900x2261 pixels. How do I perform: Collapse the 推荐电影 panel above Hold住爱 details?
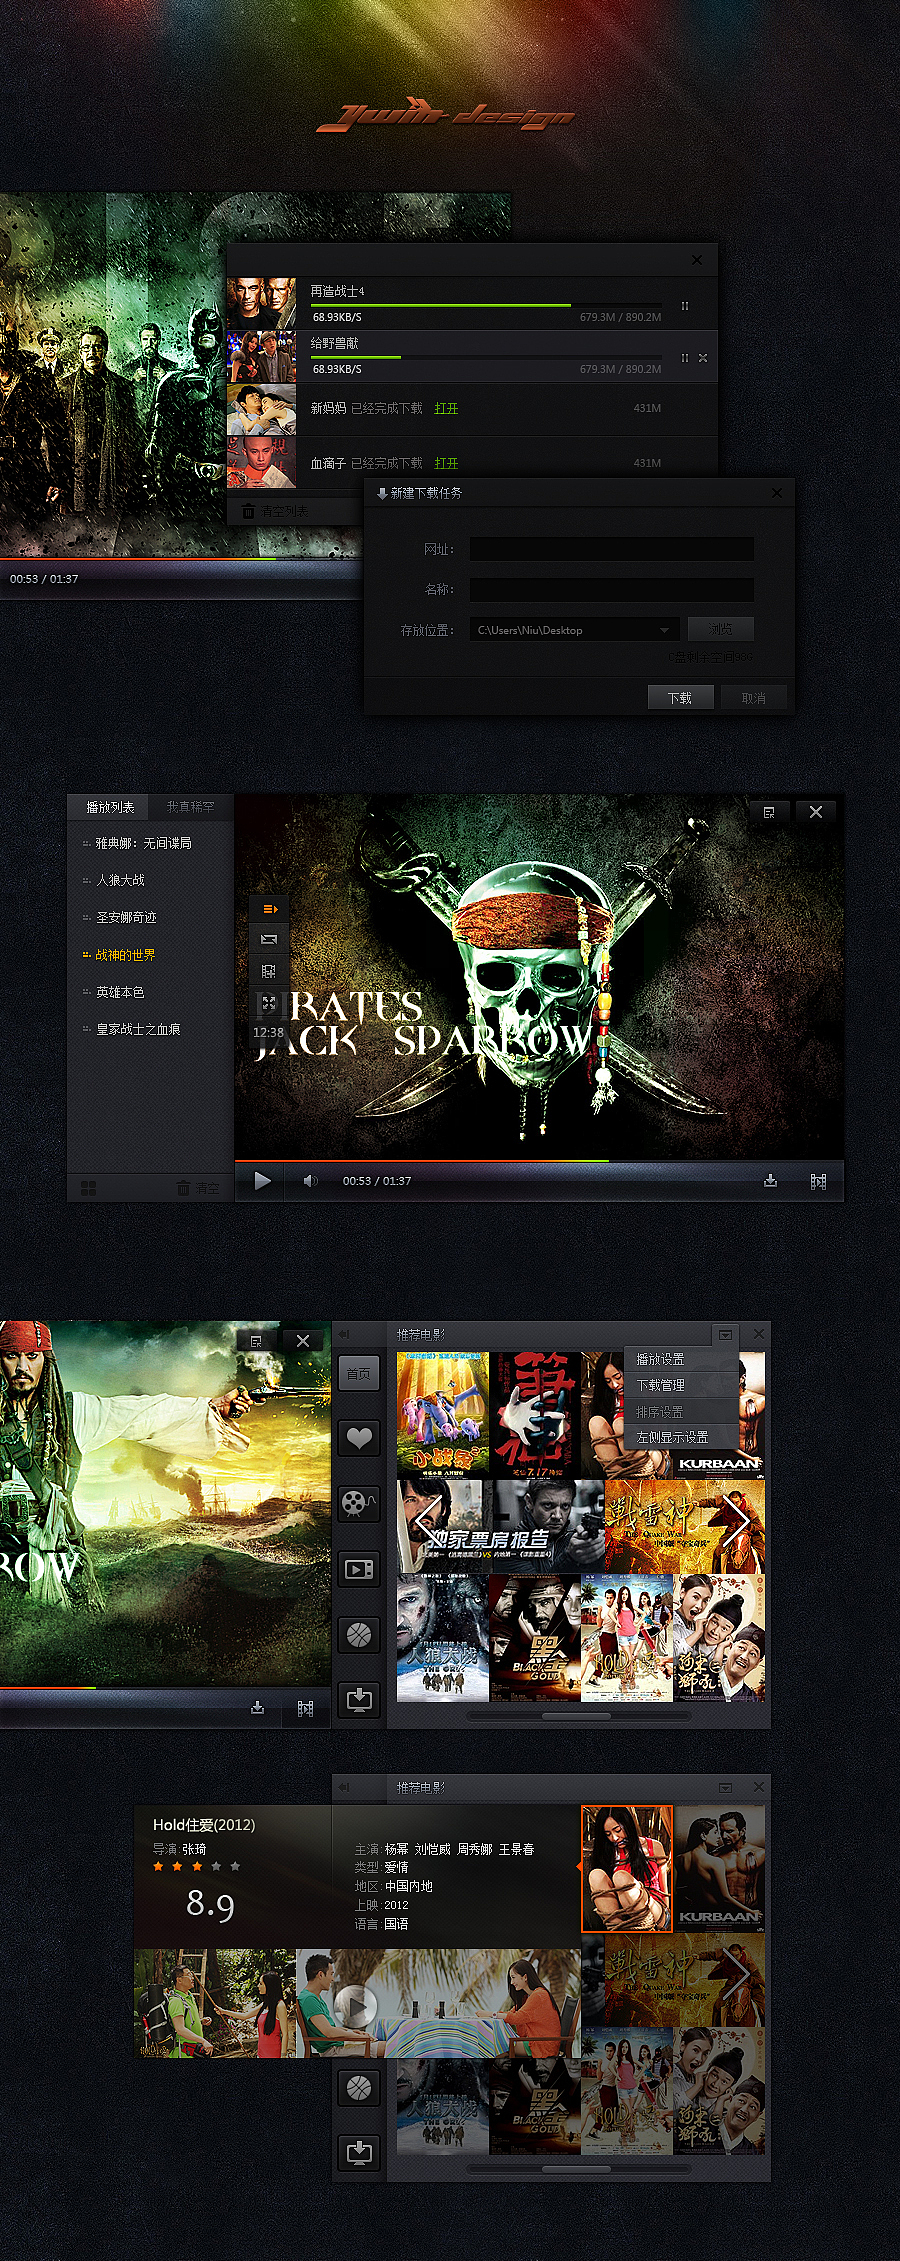pyautogui.click(x=344, y=1787)
